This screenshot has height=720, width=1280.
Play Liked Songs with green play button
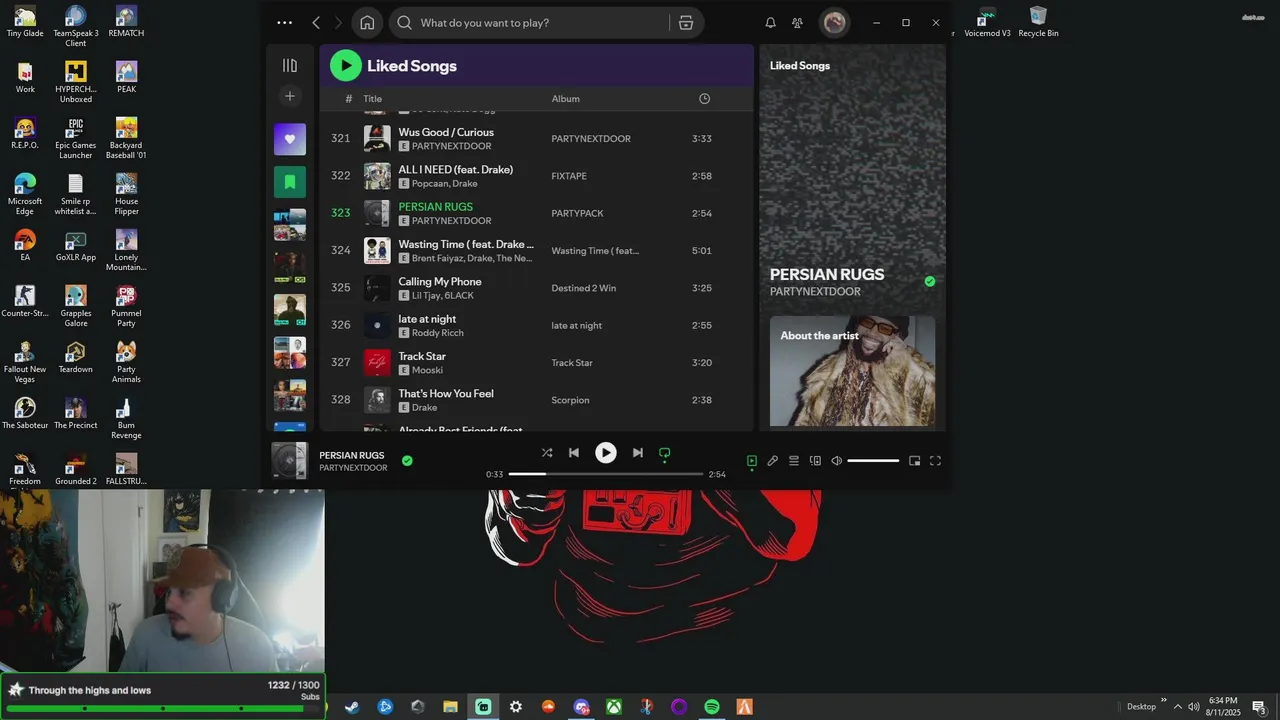pos(345,66)
